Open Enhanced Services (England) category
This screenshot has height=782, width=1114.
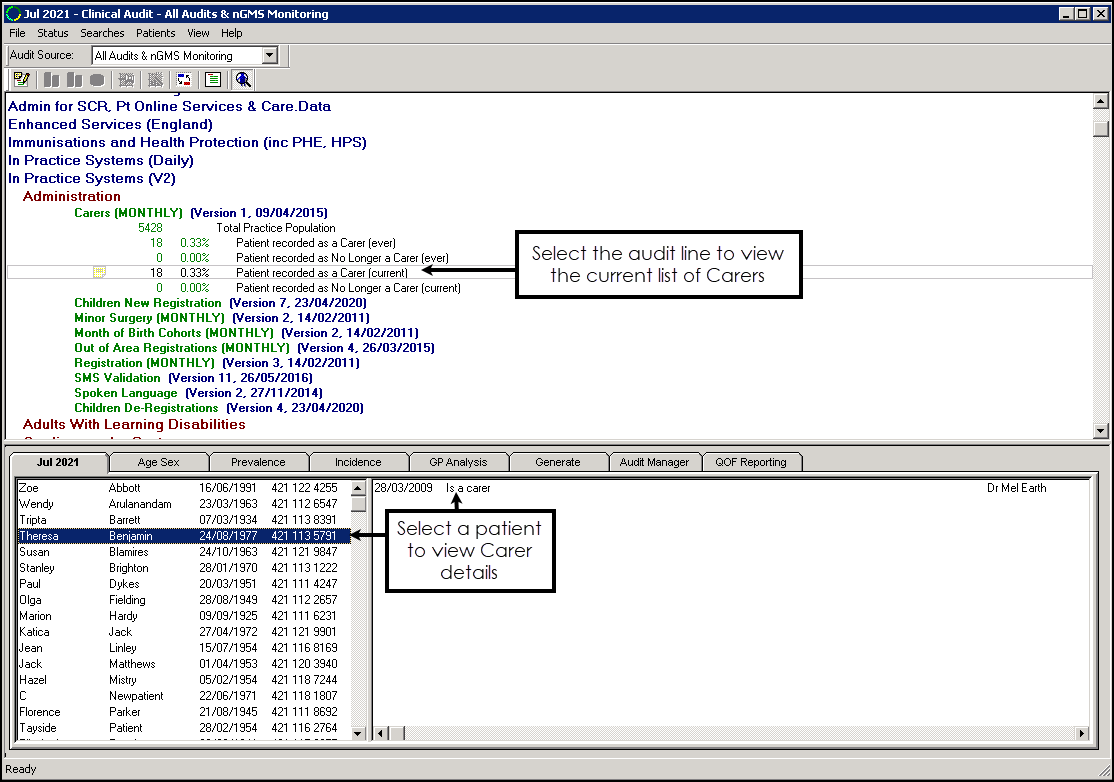coord(110,125)
